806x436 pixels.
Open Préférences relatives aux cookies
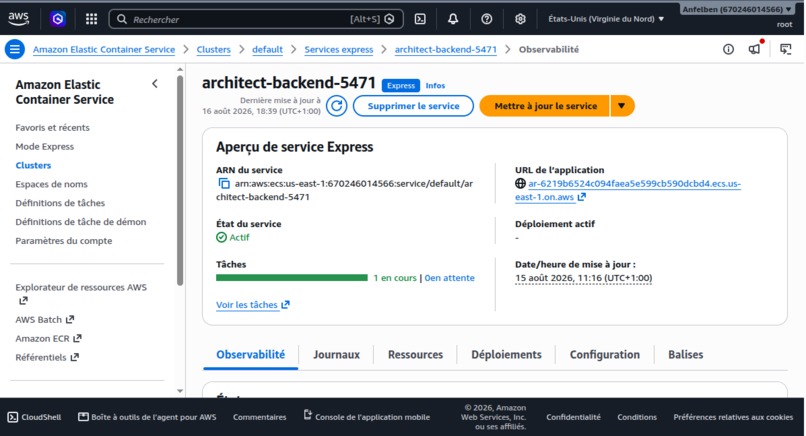[x=733, y=417]
